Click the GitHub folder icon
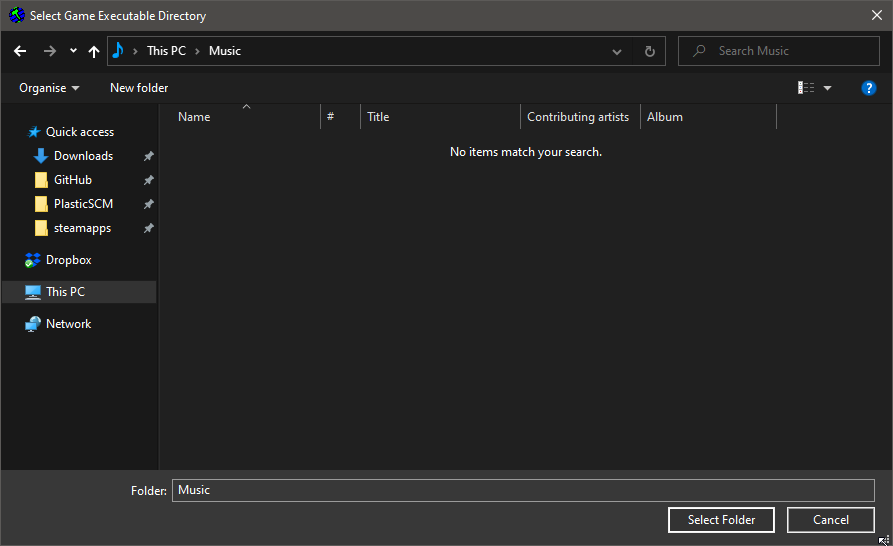This screenshot has height=546, width=893. click(x=41, y=180)
